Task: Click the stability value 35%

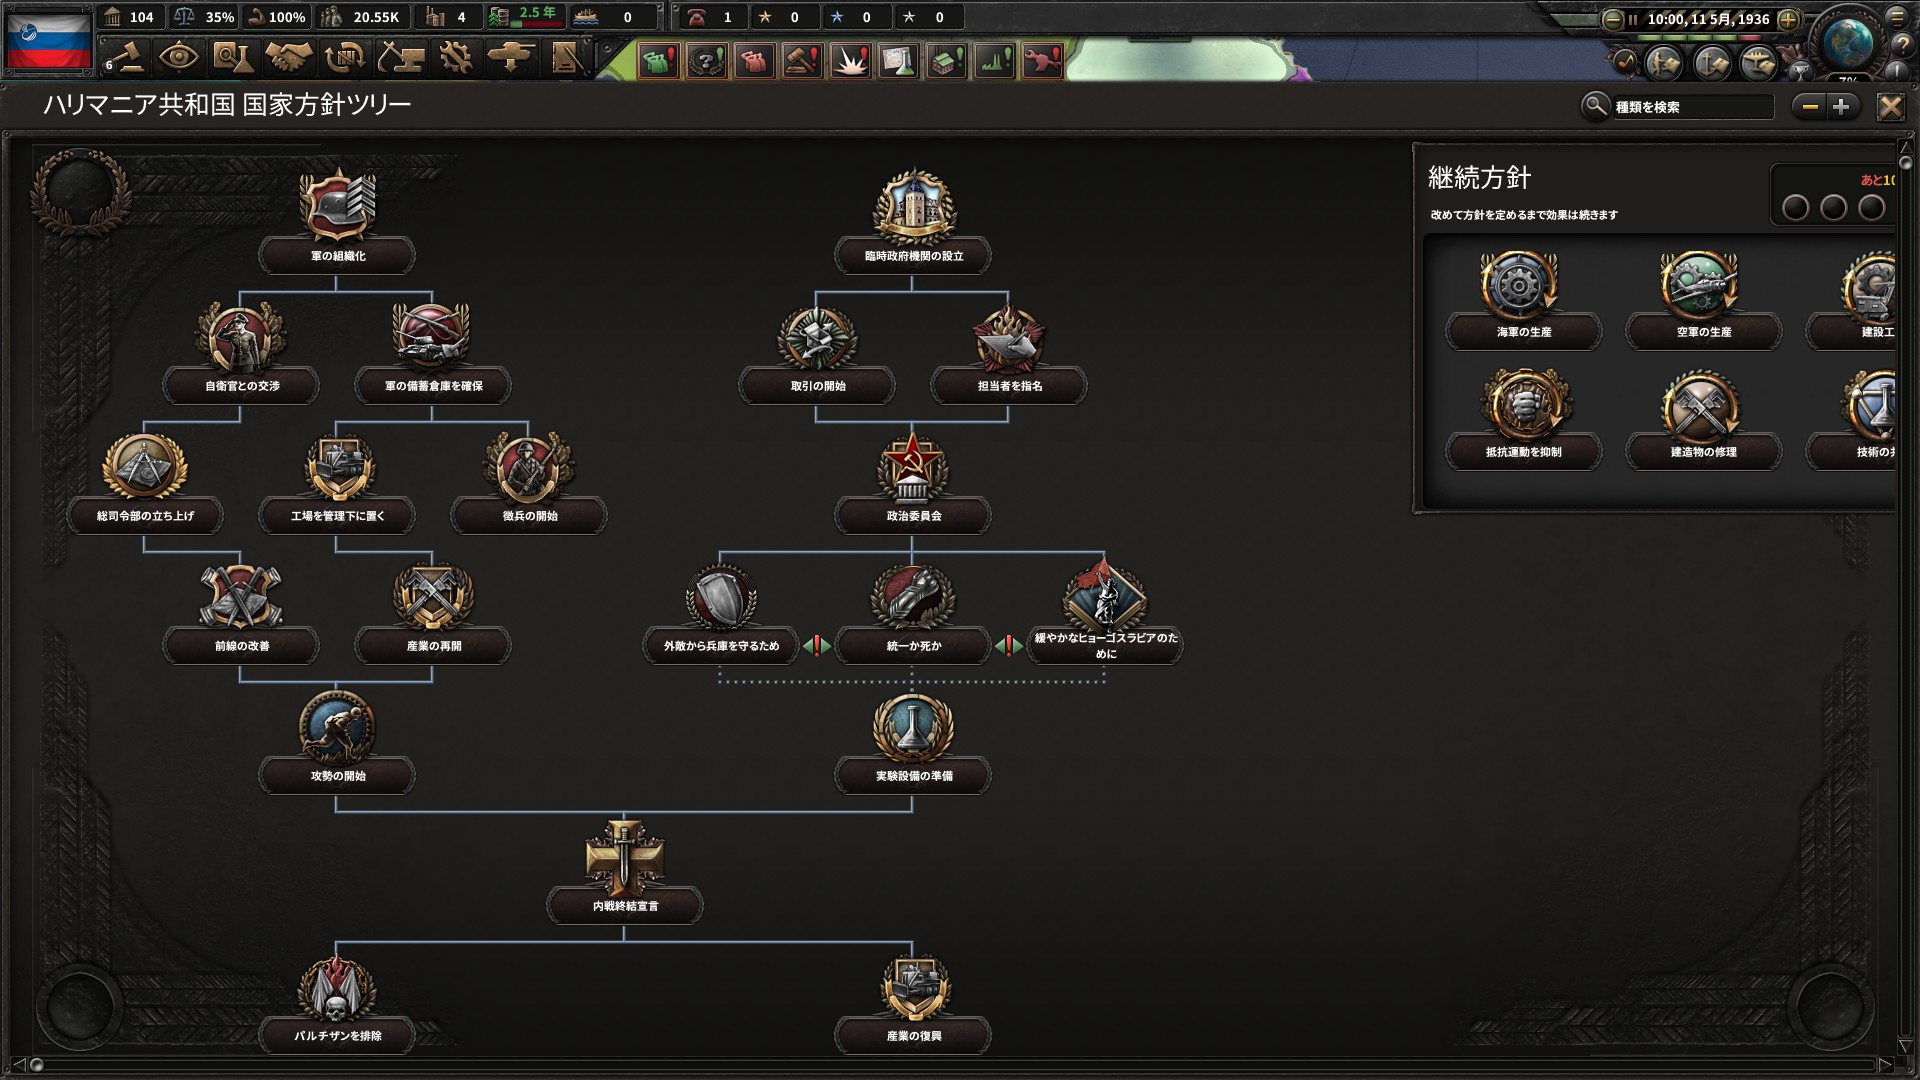Action: tap(205, 17)
